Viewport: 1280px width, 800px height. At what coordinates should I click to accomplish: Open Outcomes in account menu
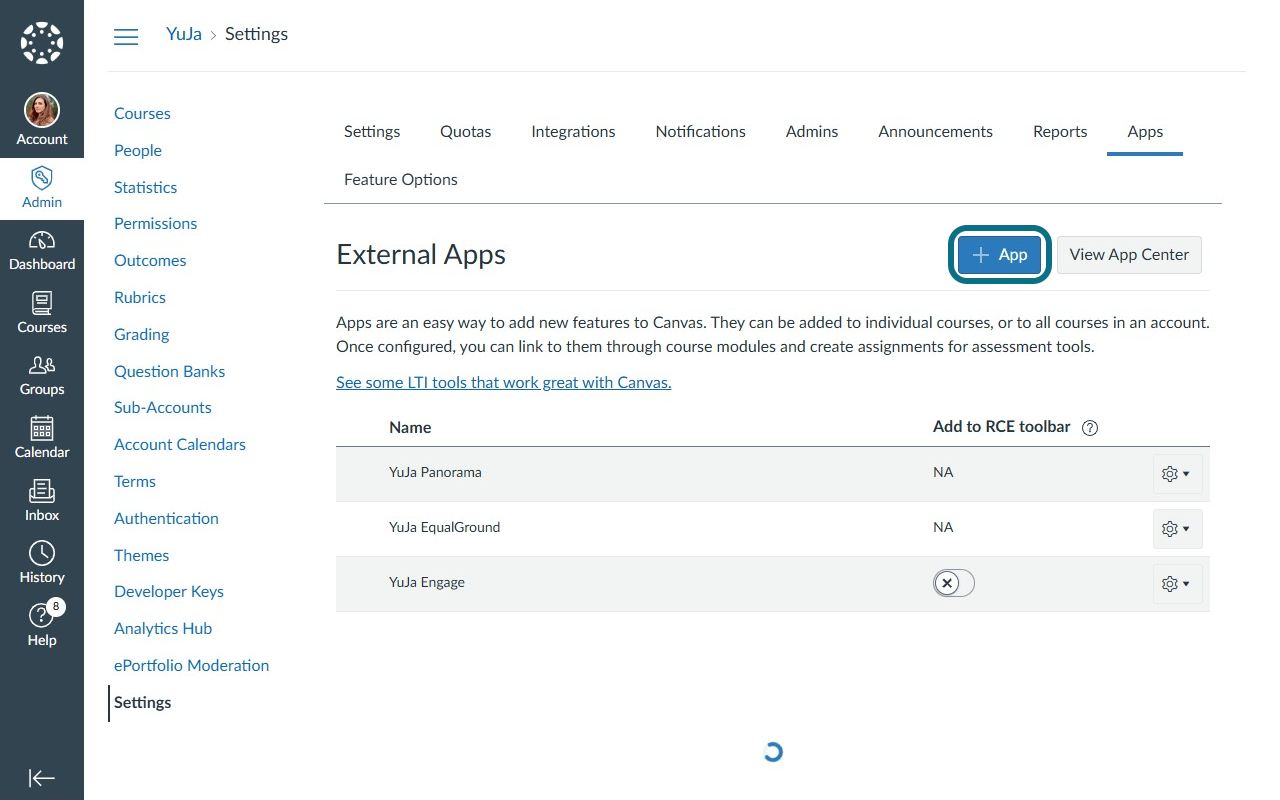click(x=150, y=261)
